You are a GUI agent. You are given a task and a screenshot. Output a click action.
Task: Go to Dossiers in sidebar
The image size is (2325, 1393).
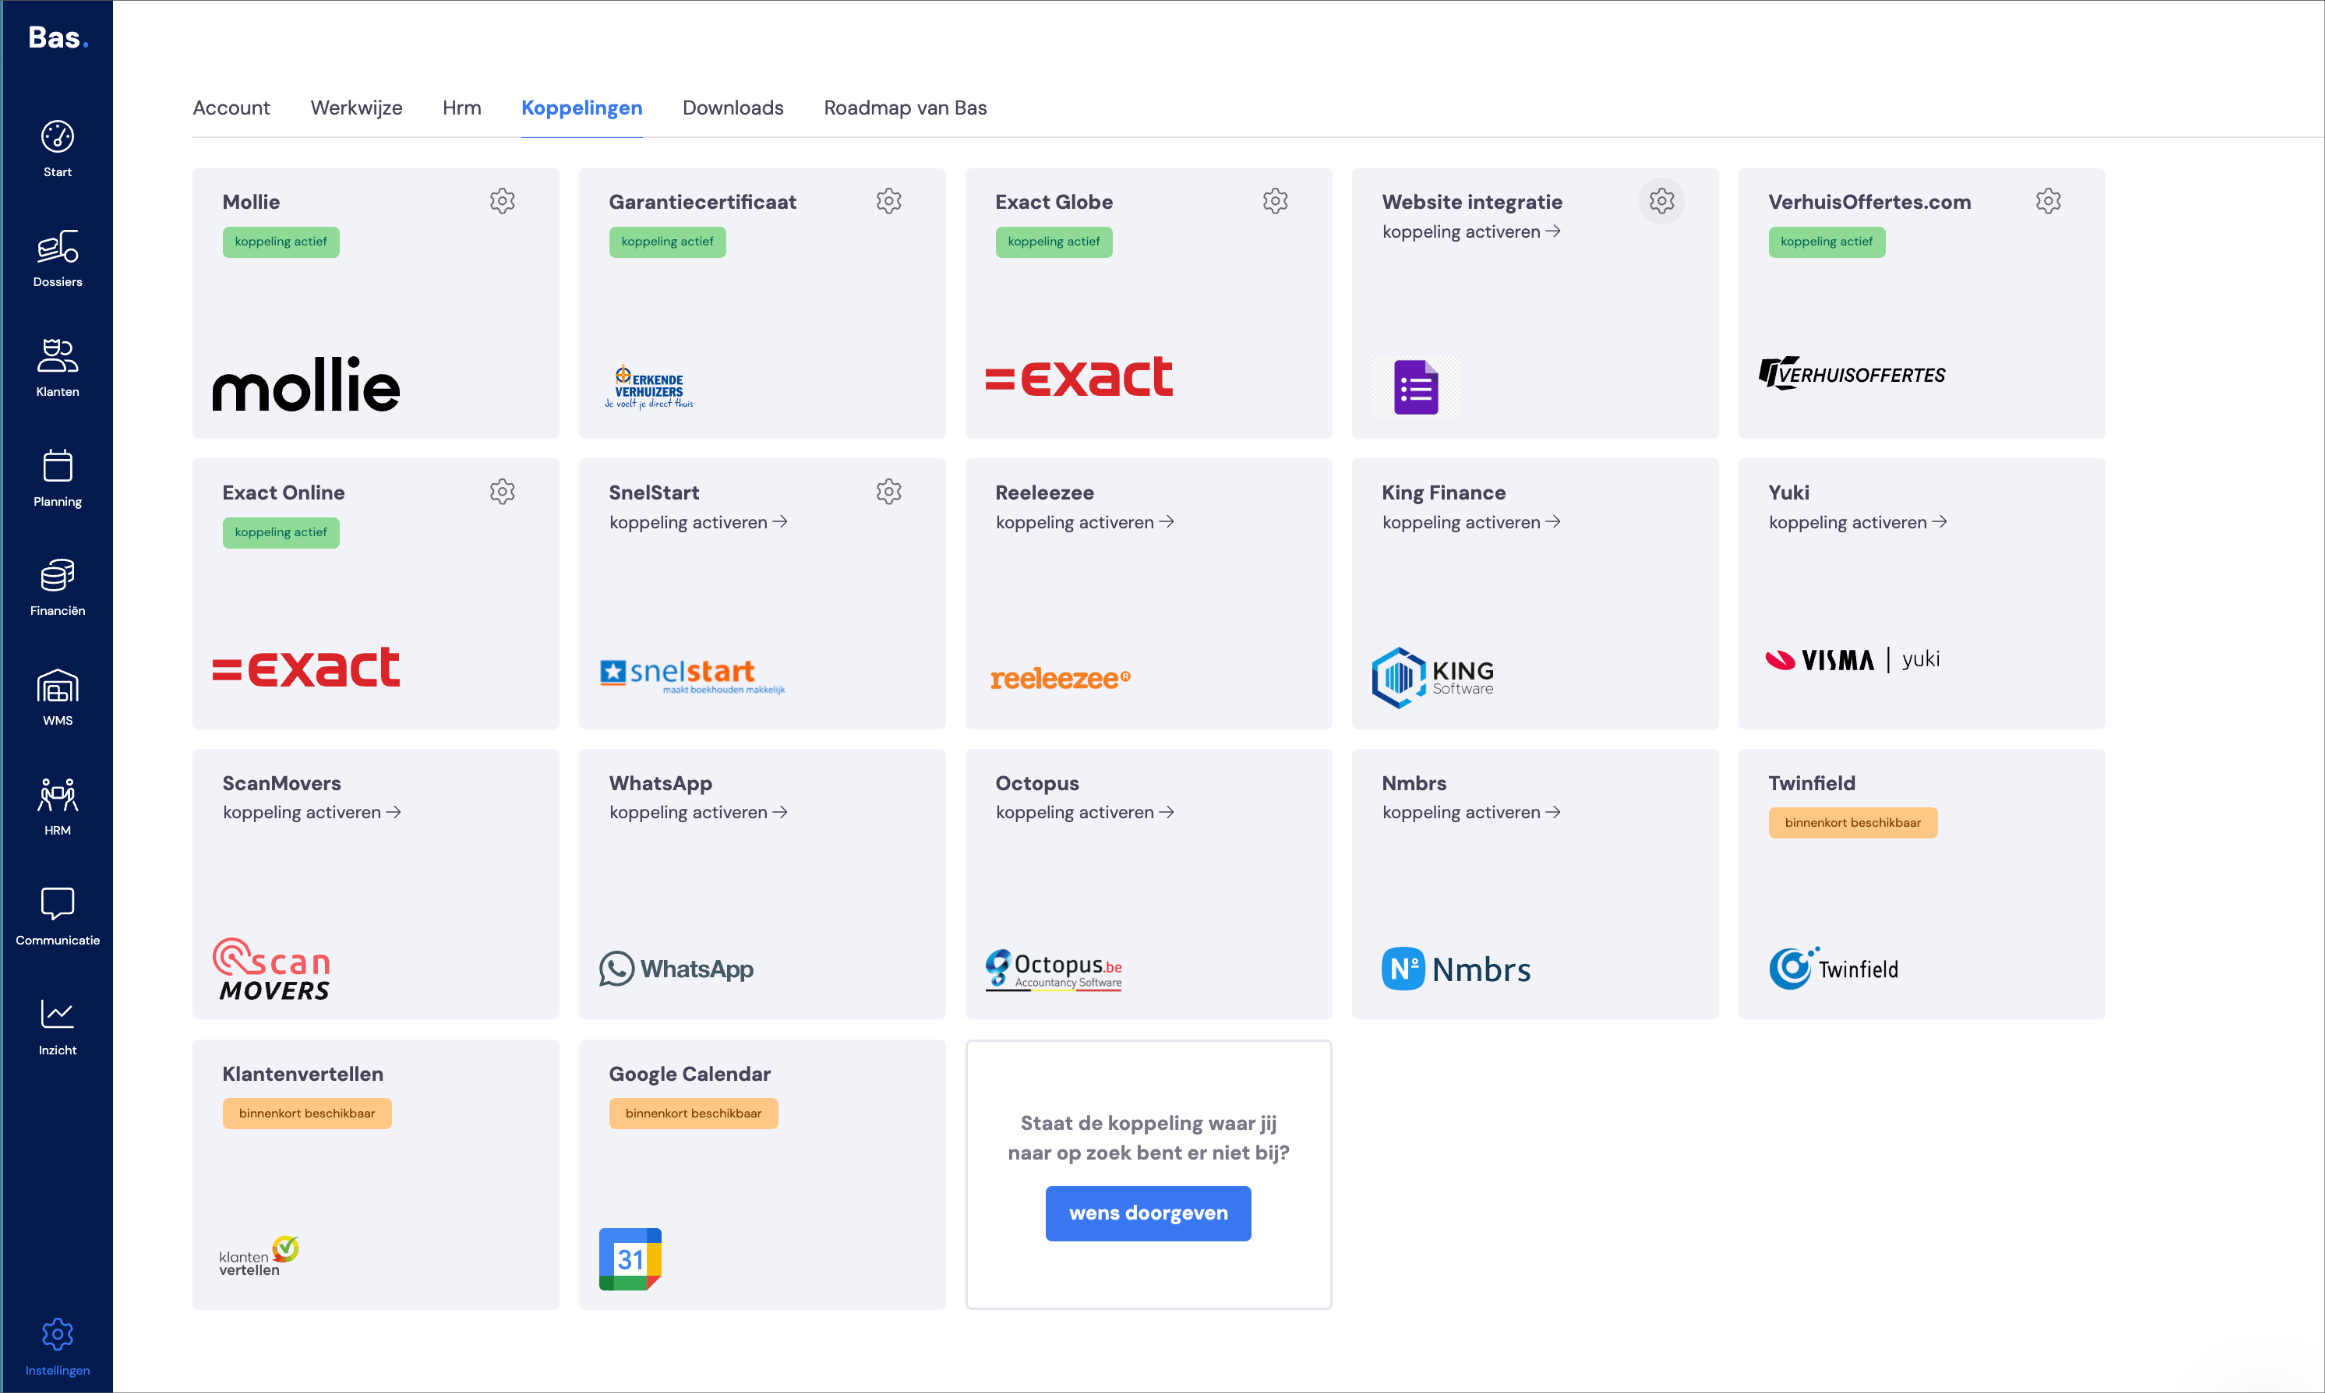tap(57, 259)
